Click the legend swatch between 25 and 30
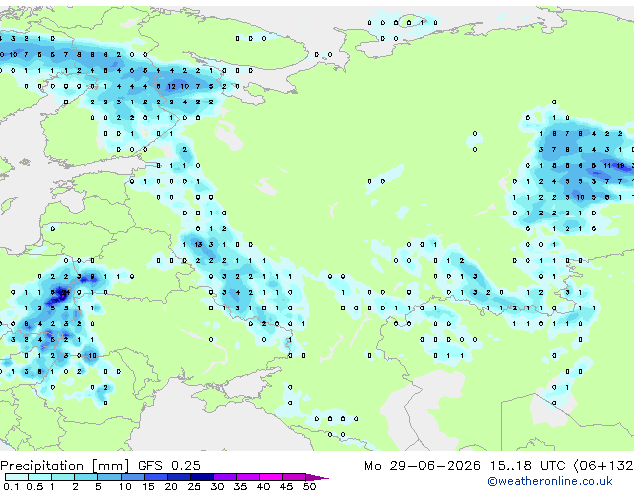This screenshot has width=634, height=490. pyautogui.click(x=202, y=477)
